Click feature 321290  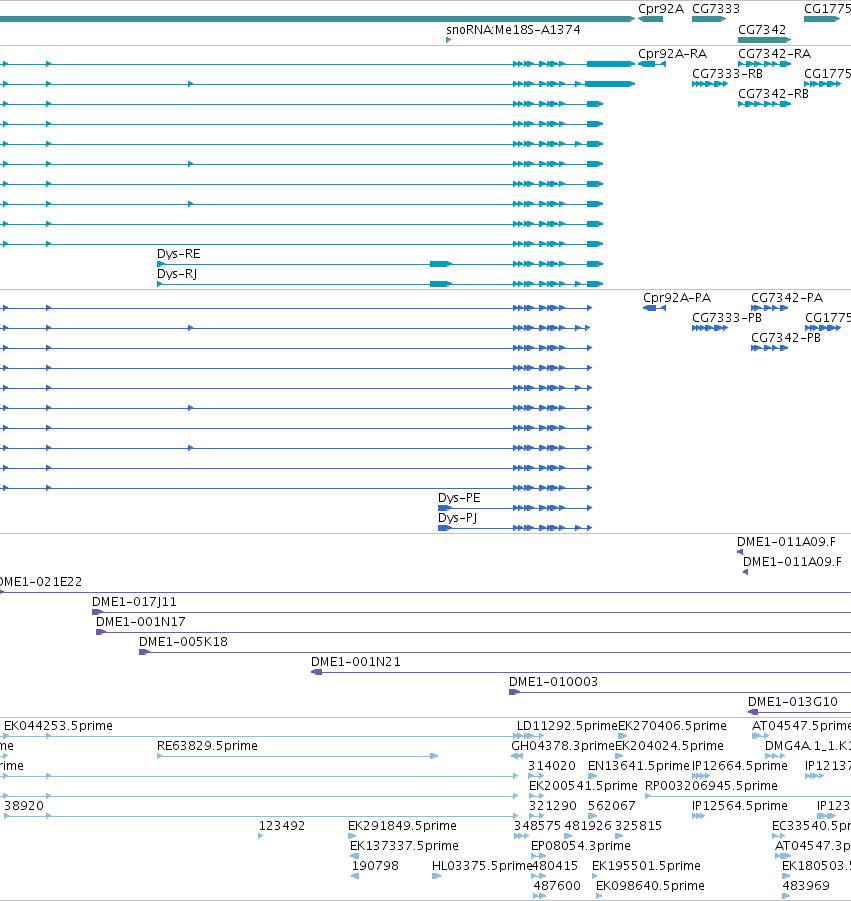[537, 816]
